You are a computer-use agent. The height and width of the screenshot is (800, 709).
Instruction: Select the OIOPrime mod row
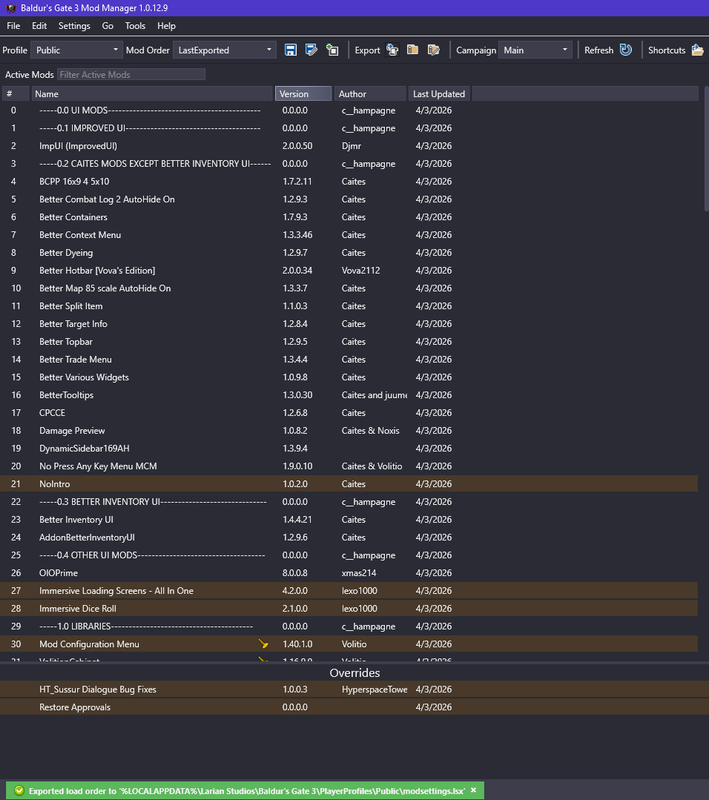349,573
